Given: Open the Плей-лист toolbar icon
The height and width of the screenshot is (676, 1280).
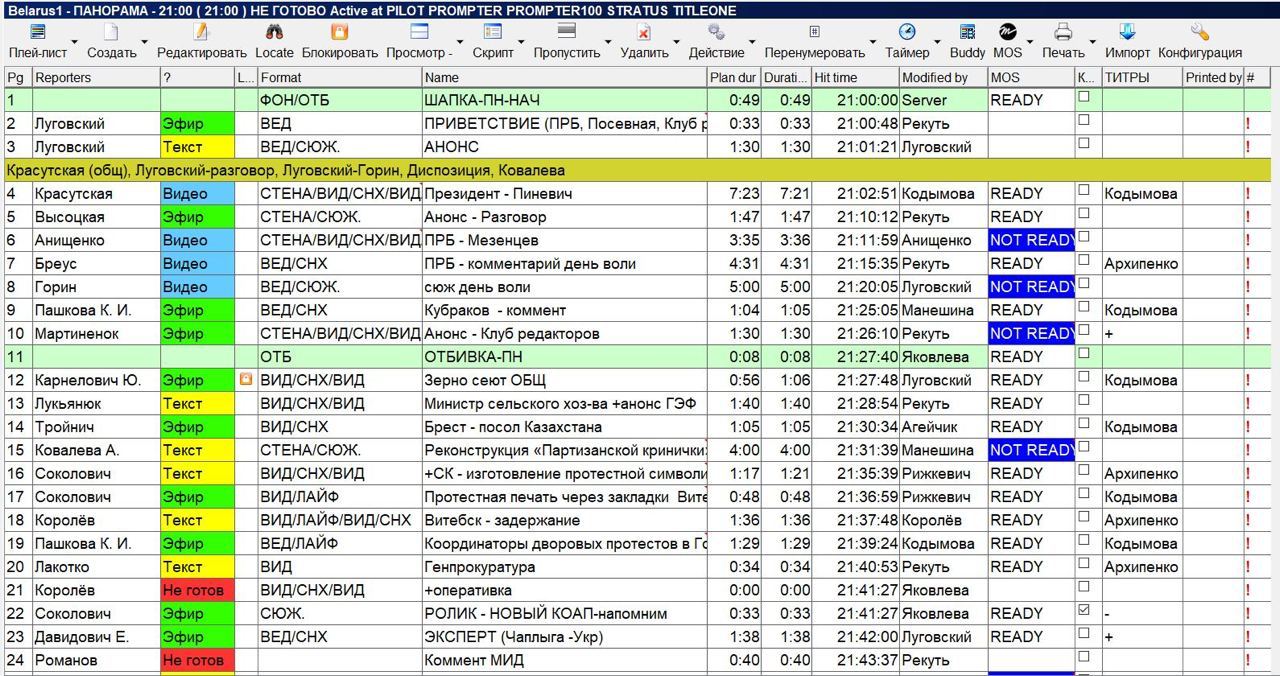Looking at the screenshot, I should point(38,33).
